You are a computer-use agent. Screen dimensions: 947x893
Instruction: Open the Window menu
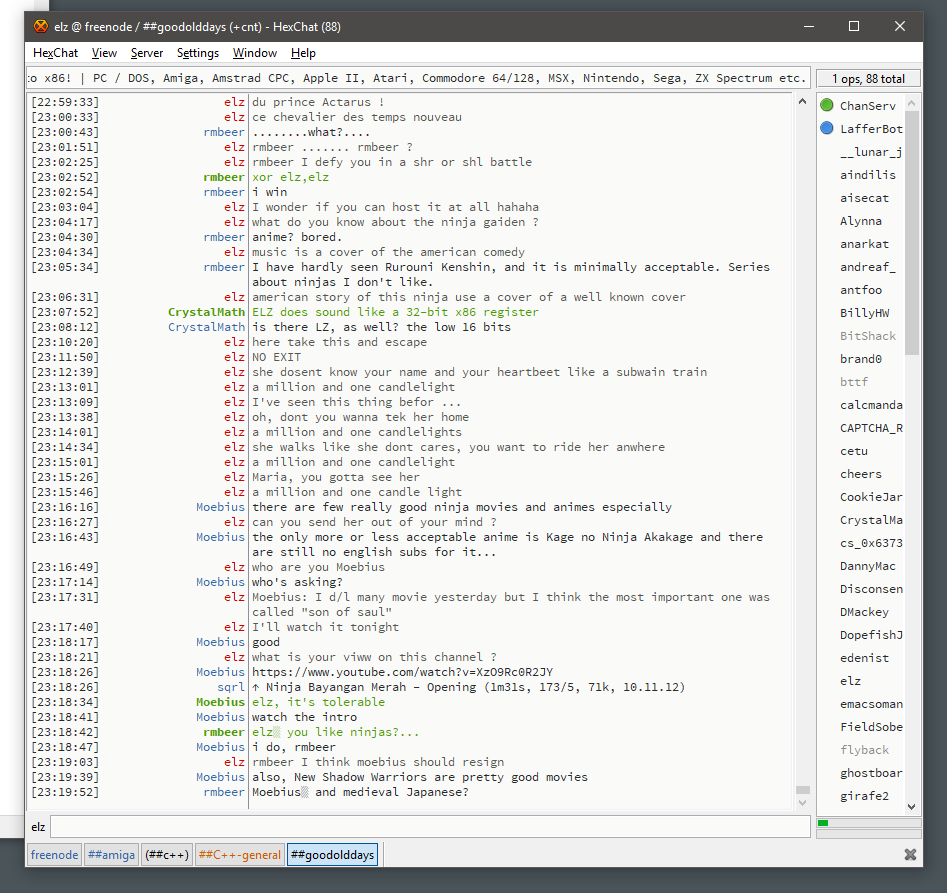click(255, 53)
